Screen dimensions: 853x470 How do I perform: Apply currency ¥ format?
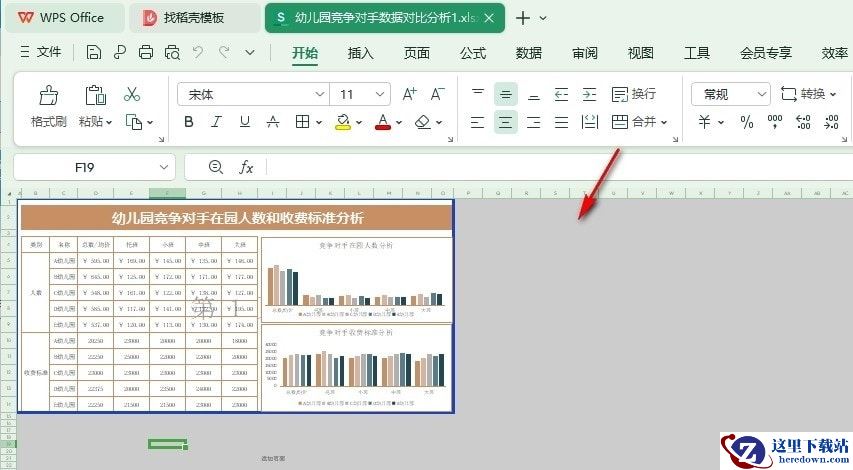tap(704, 122)
